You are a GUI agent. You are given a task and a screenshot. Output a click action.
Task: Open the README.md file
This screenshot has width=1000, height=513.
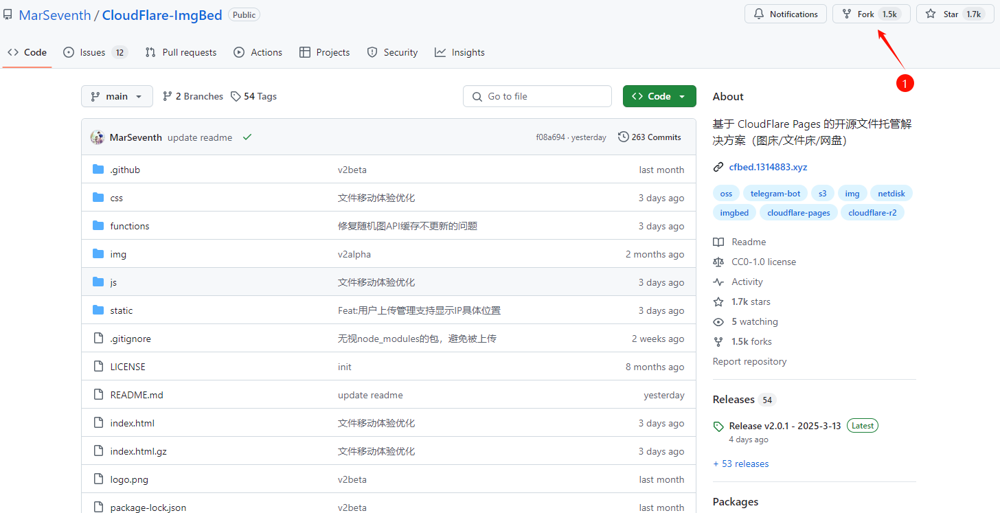(136, 395)
